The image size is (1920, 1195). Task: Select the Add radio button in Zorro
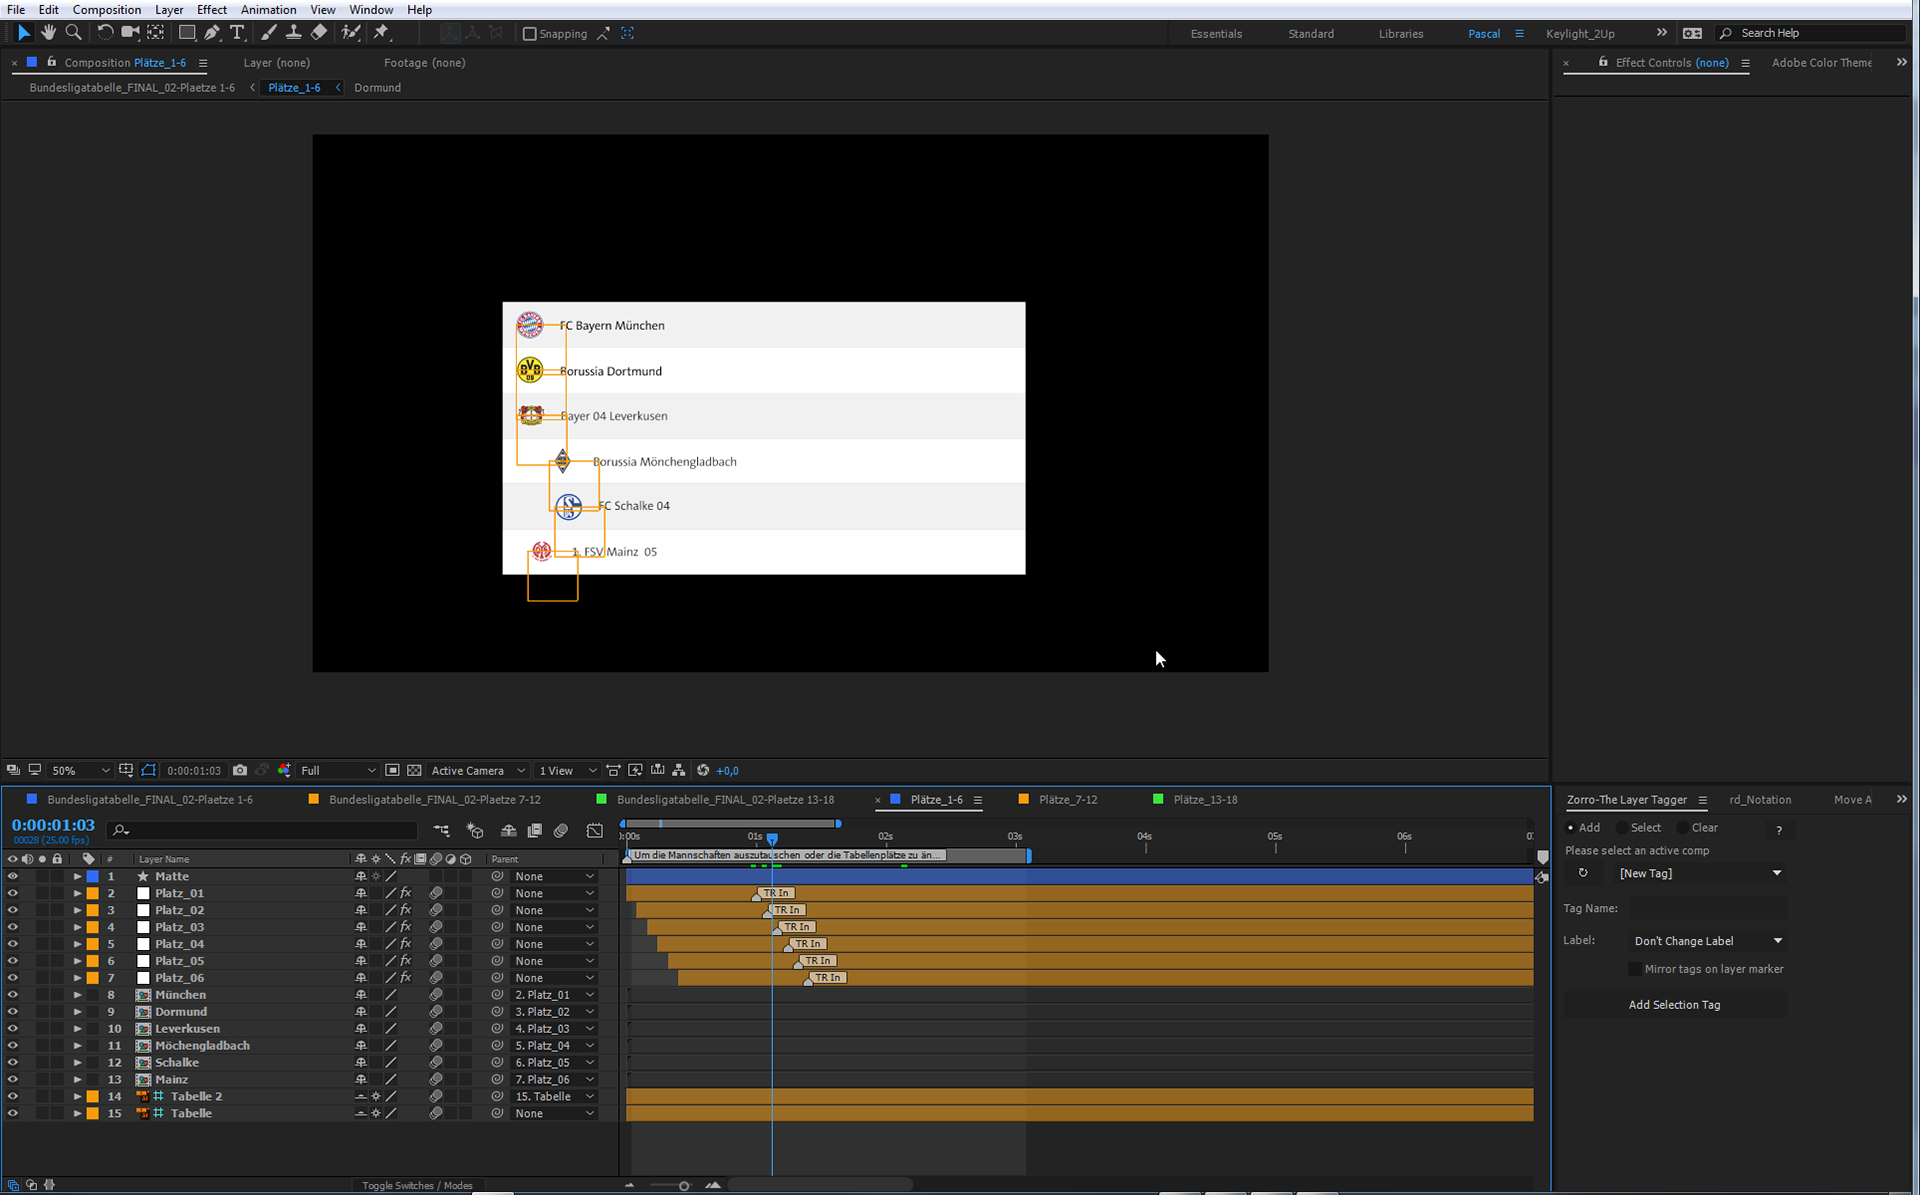(x=1570, y=828)
